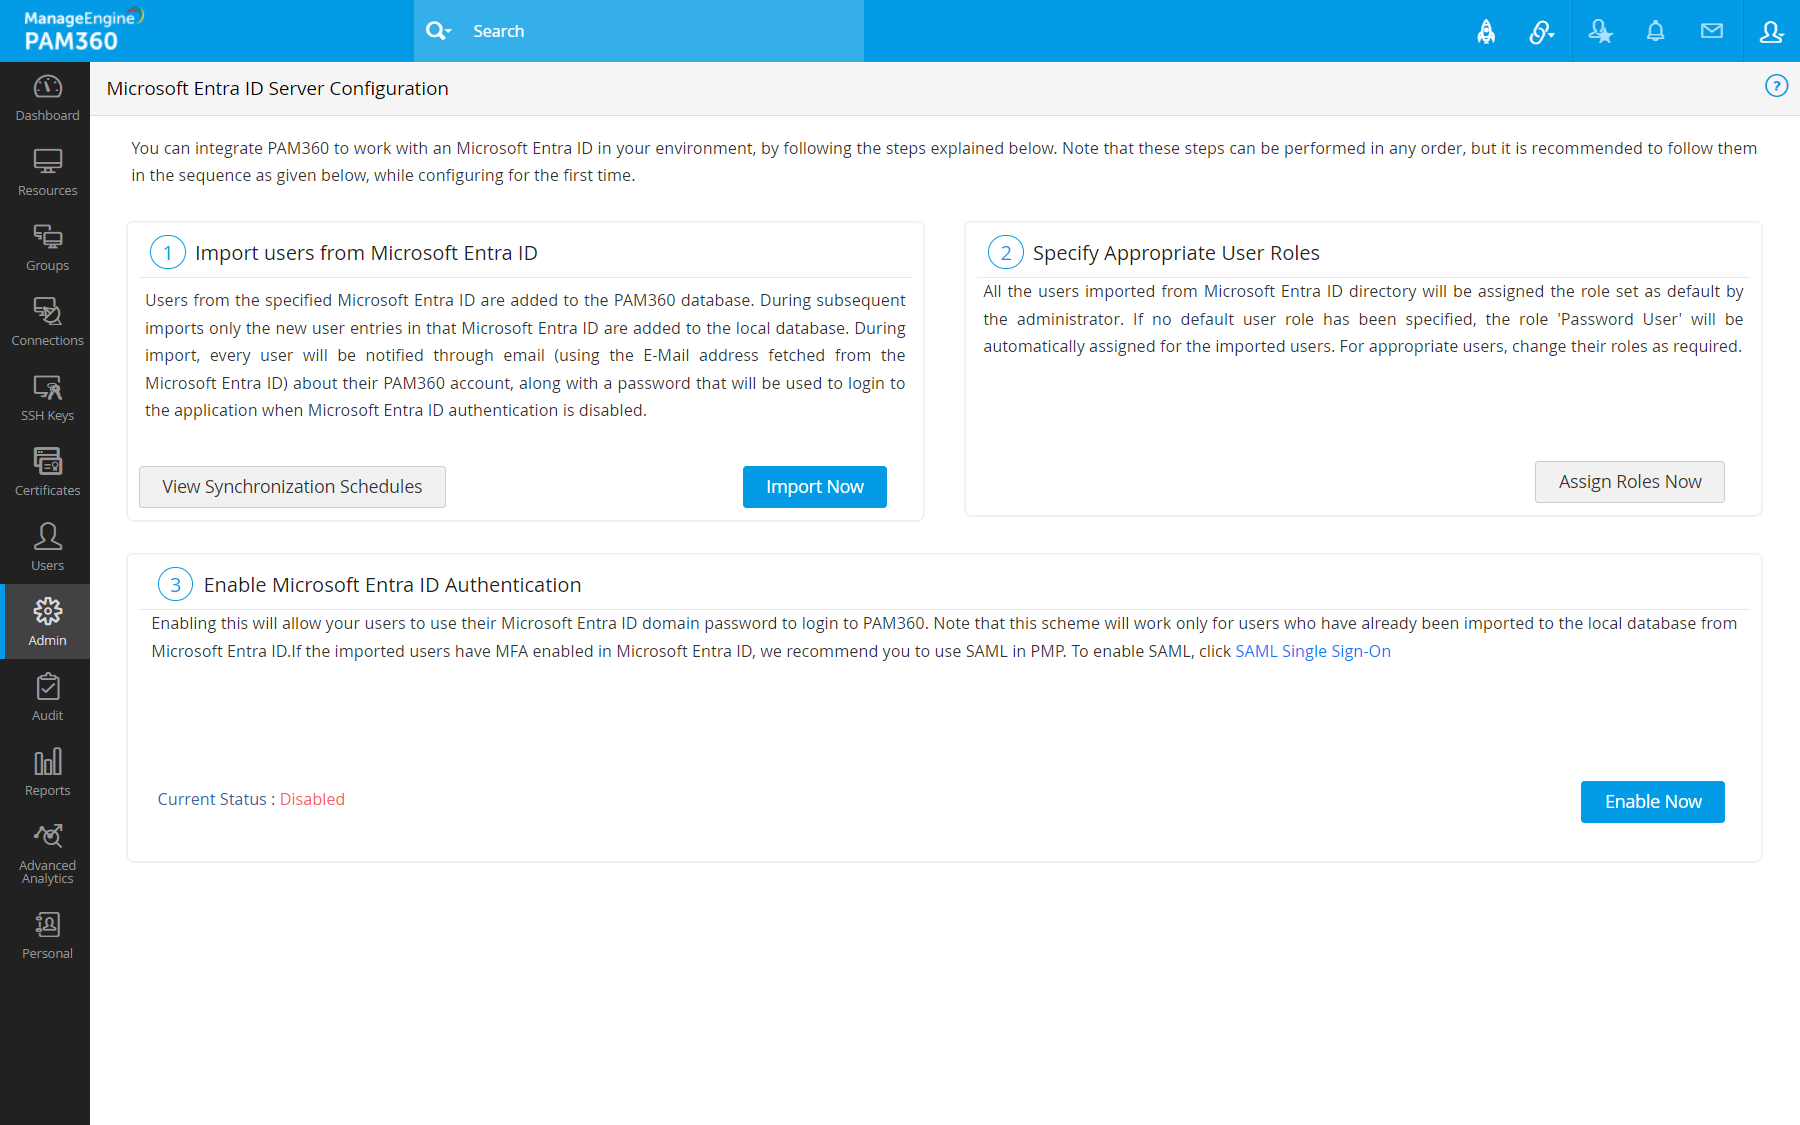Image resolution: width=1800 pixels, height=1125 pixels.
Task: Open the notifications bell
Action: (1656, 32)
